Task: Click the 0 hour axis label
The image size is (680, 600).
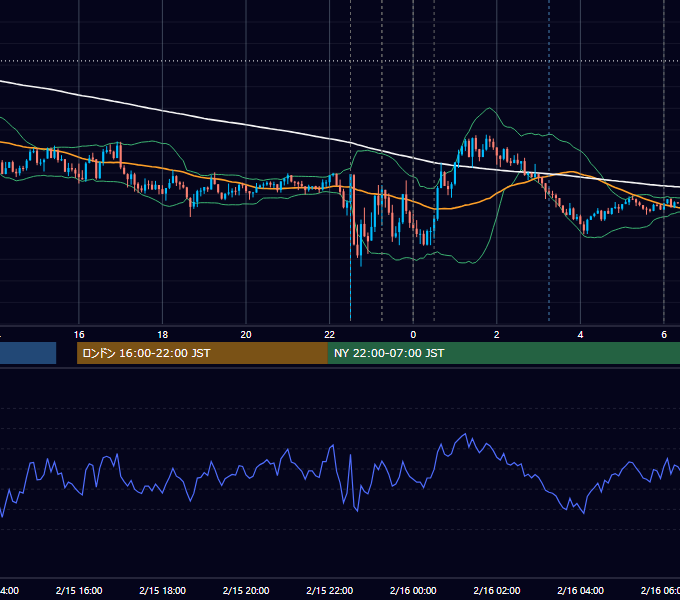Action: tap(413, 335)
